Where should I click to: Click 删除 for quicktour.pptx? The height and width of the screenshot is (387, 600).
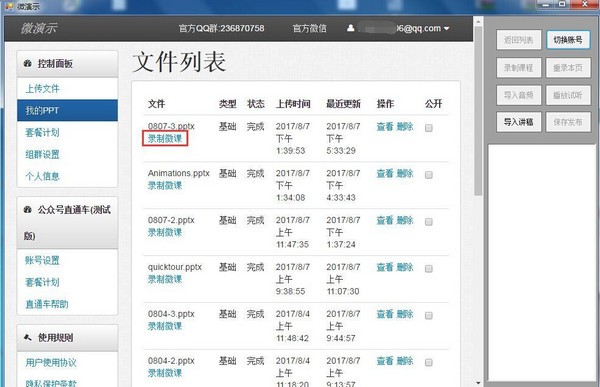pyautogui.click(x=405, y=267)
